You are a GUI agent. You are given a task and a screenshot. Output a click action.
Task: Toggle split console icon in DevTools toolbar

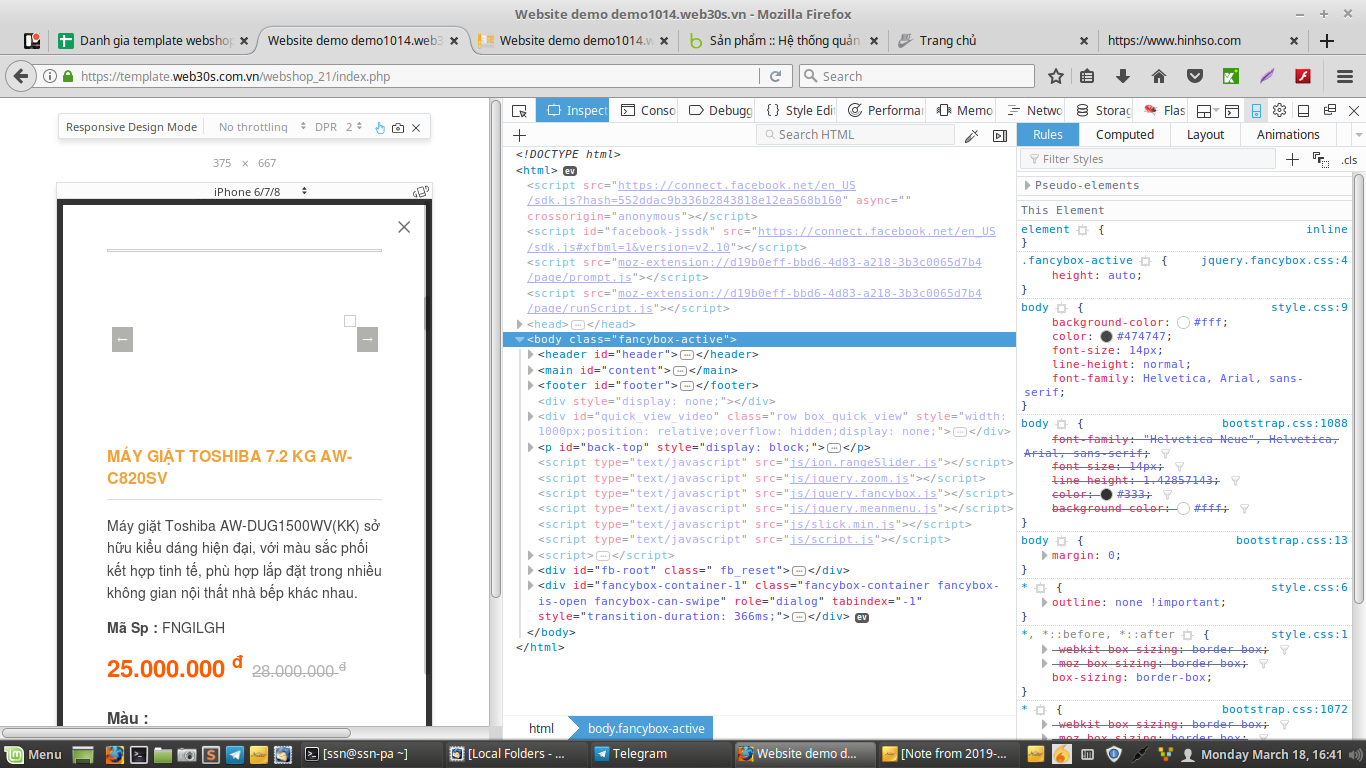click(x=1232, y=110)
